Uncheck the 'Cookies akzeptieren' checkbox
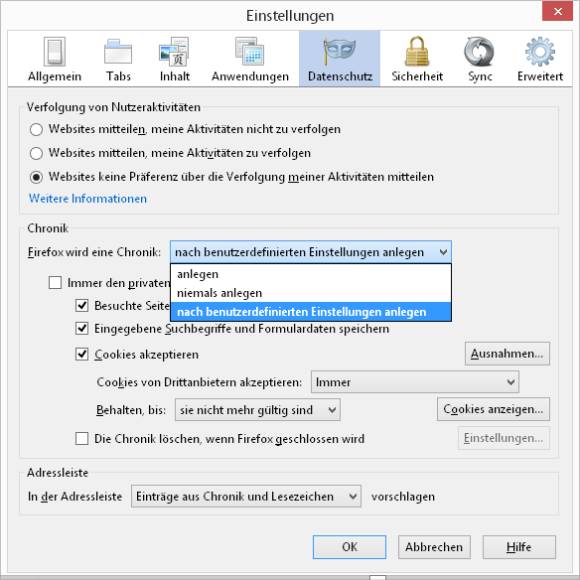580x580 pixels. (x=82, y=354)
